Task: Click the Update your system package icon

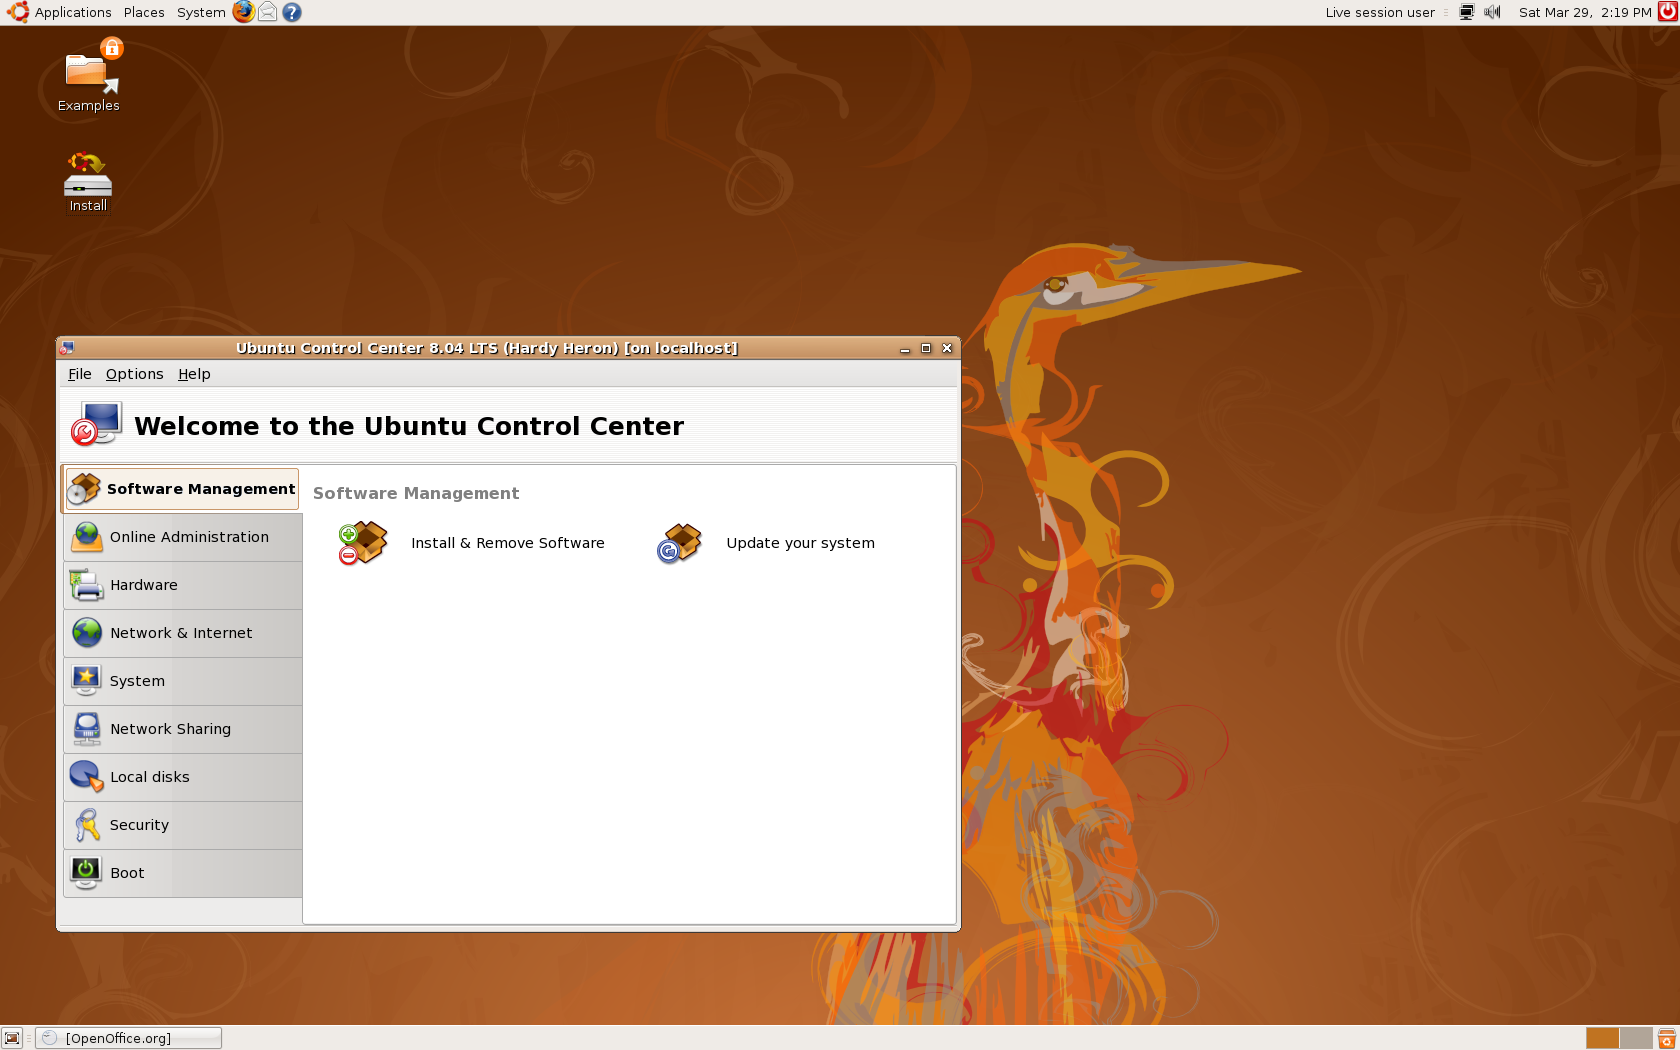Action: pos(680,543)
